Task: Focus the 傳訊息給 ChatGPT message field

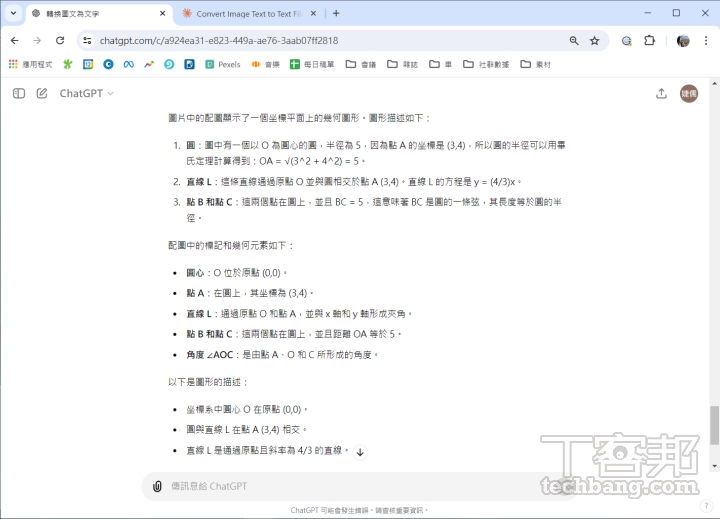Action: click(x=358, y=486)
